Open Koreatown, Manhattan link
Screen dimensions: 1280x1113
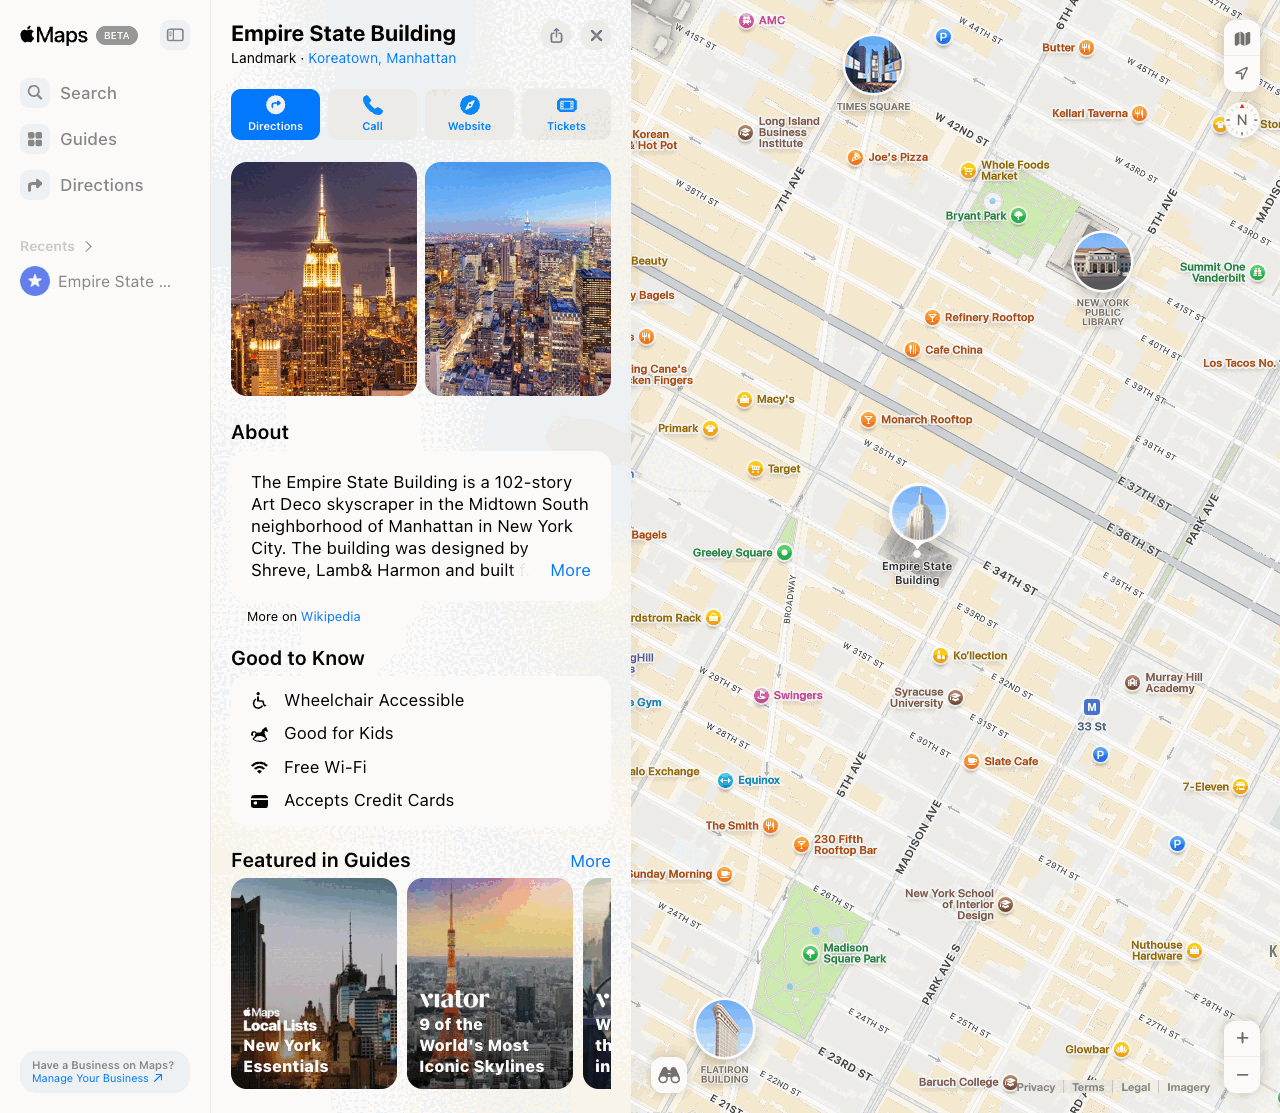tap(382, 58)
